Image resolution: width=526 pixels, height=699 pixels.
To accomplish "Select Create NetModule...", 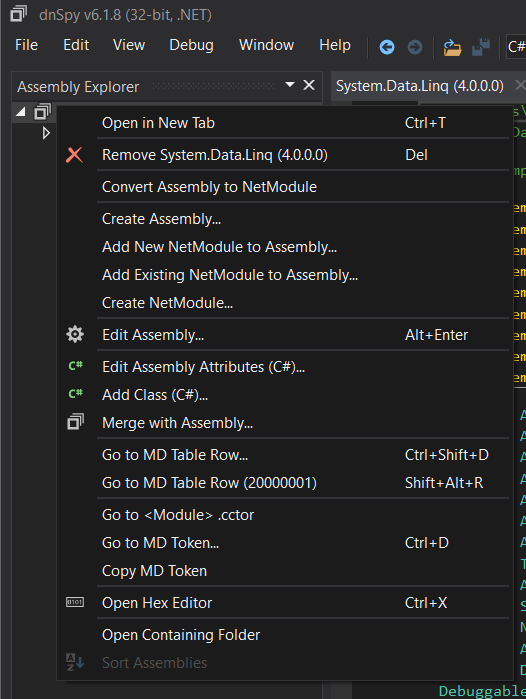I will (x=283, y=303).
